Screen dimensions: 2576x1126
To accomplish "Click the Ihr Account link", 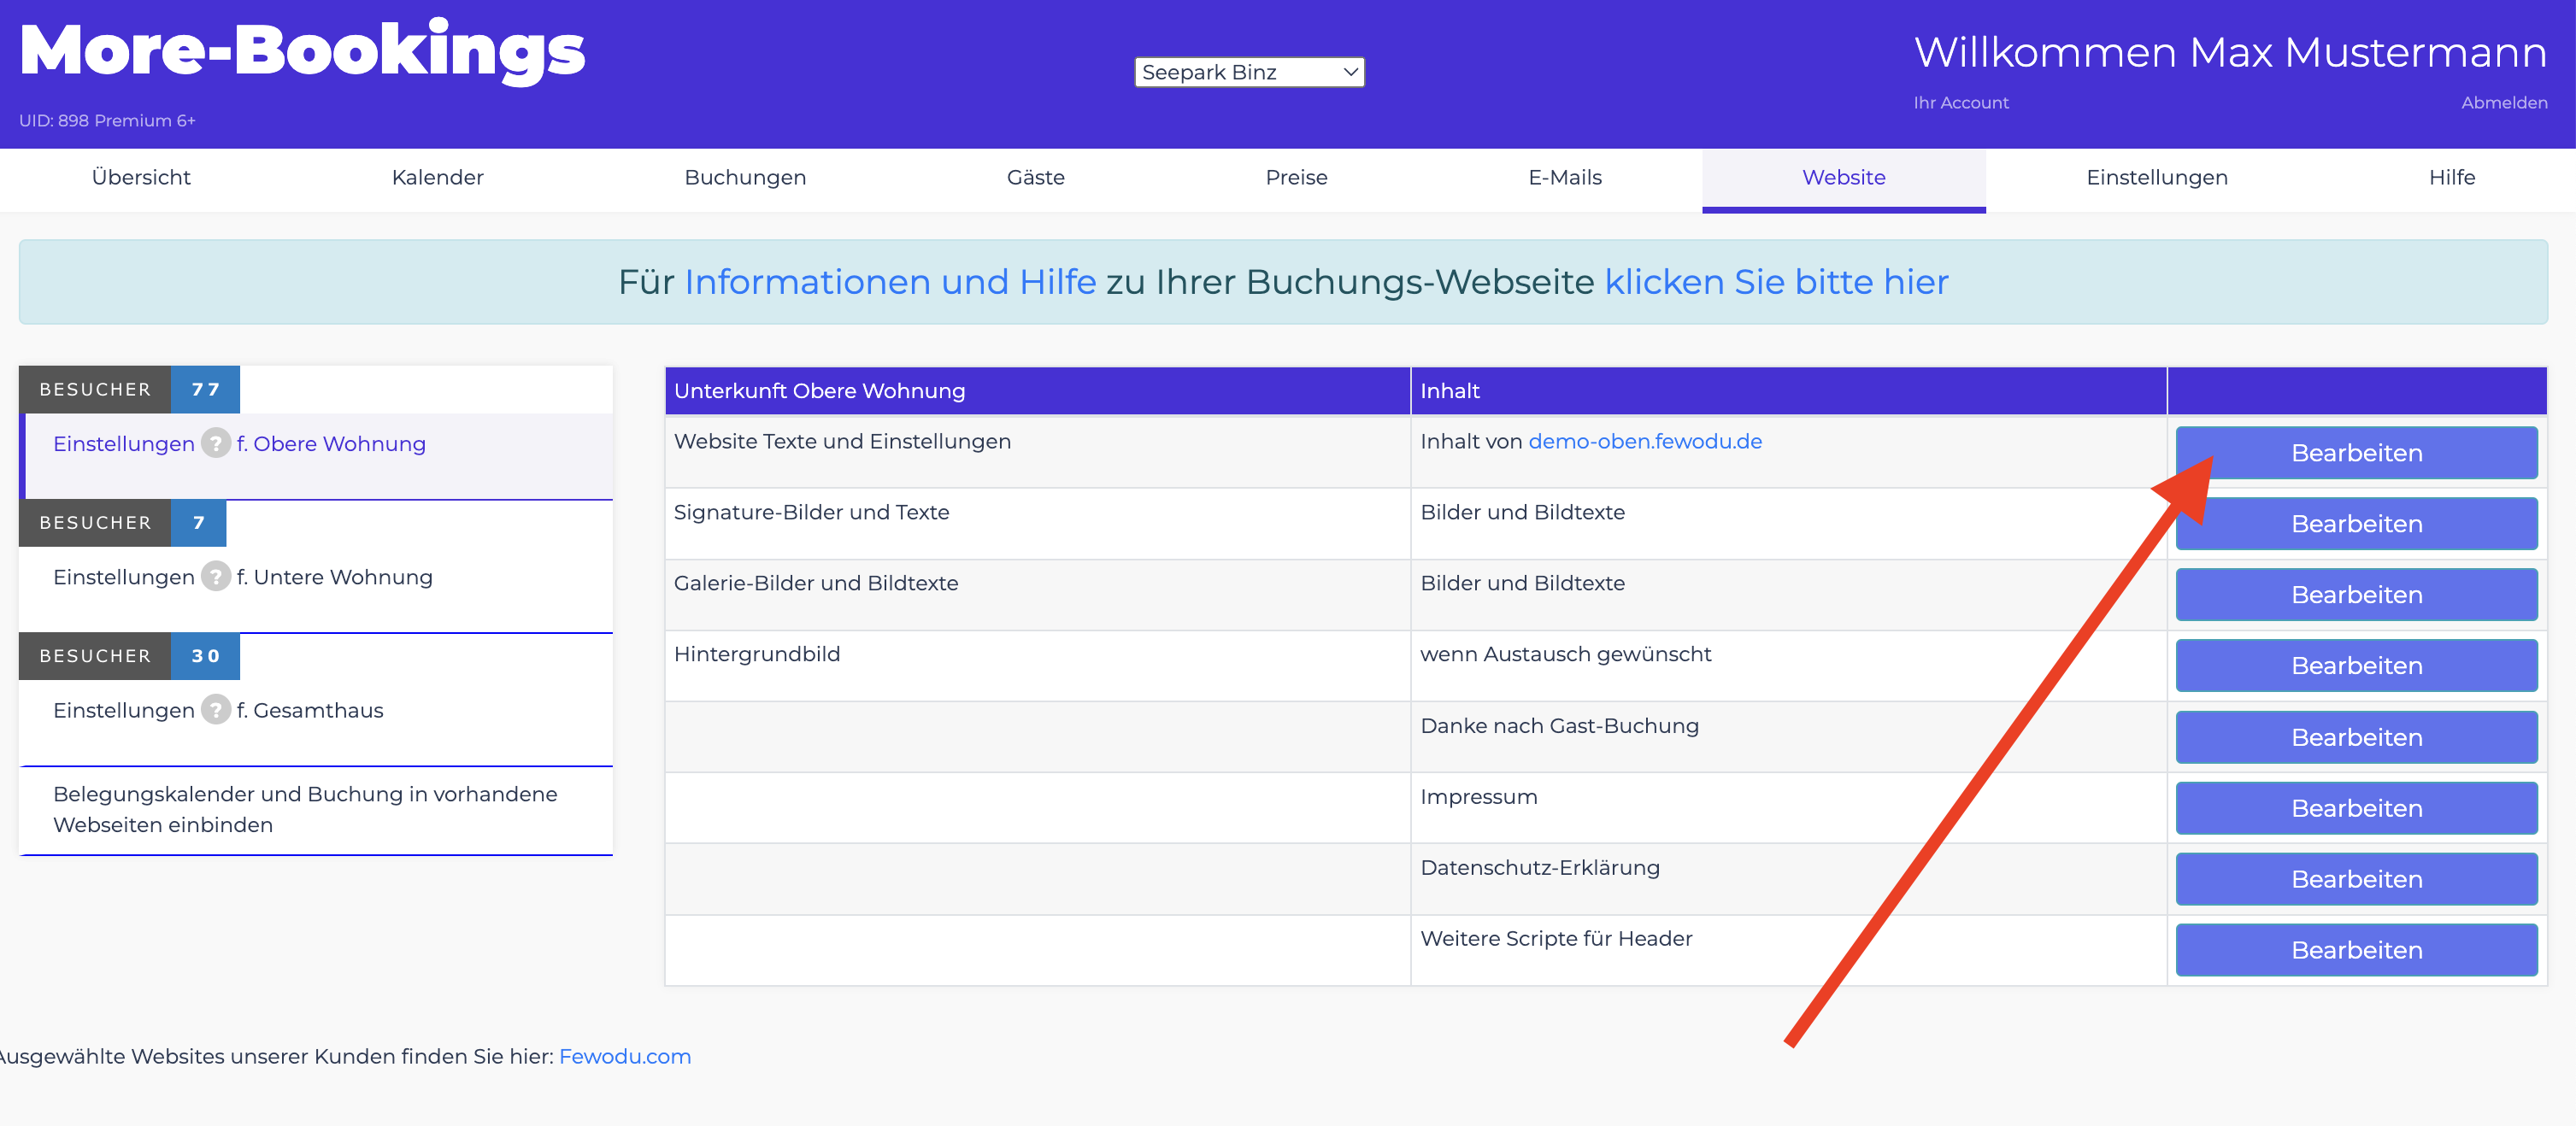I will [x=1960, y=102].
